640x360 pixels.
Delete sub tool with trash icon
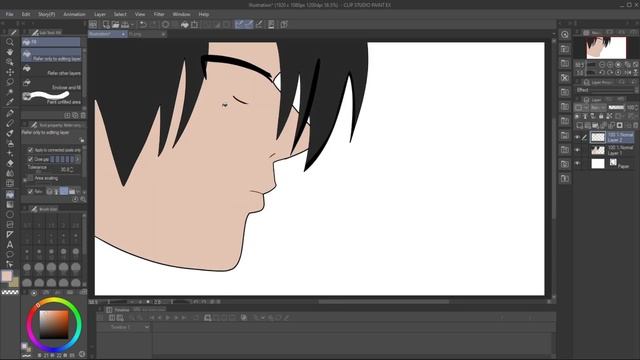point(83,116)
